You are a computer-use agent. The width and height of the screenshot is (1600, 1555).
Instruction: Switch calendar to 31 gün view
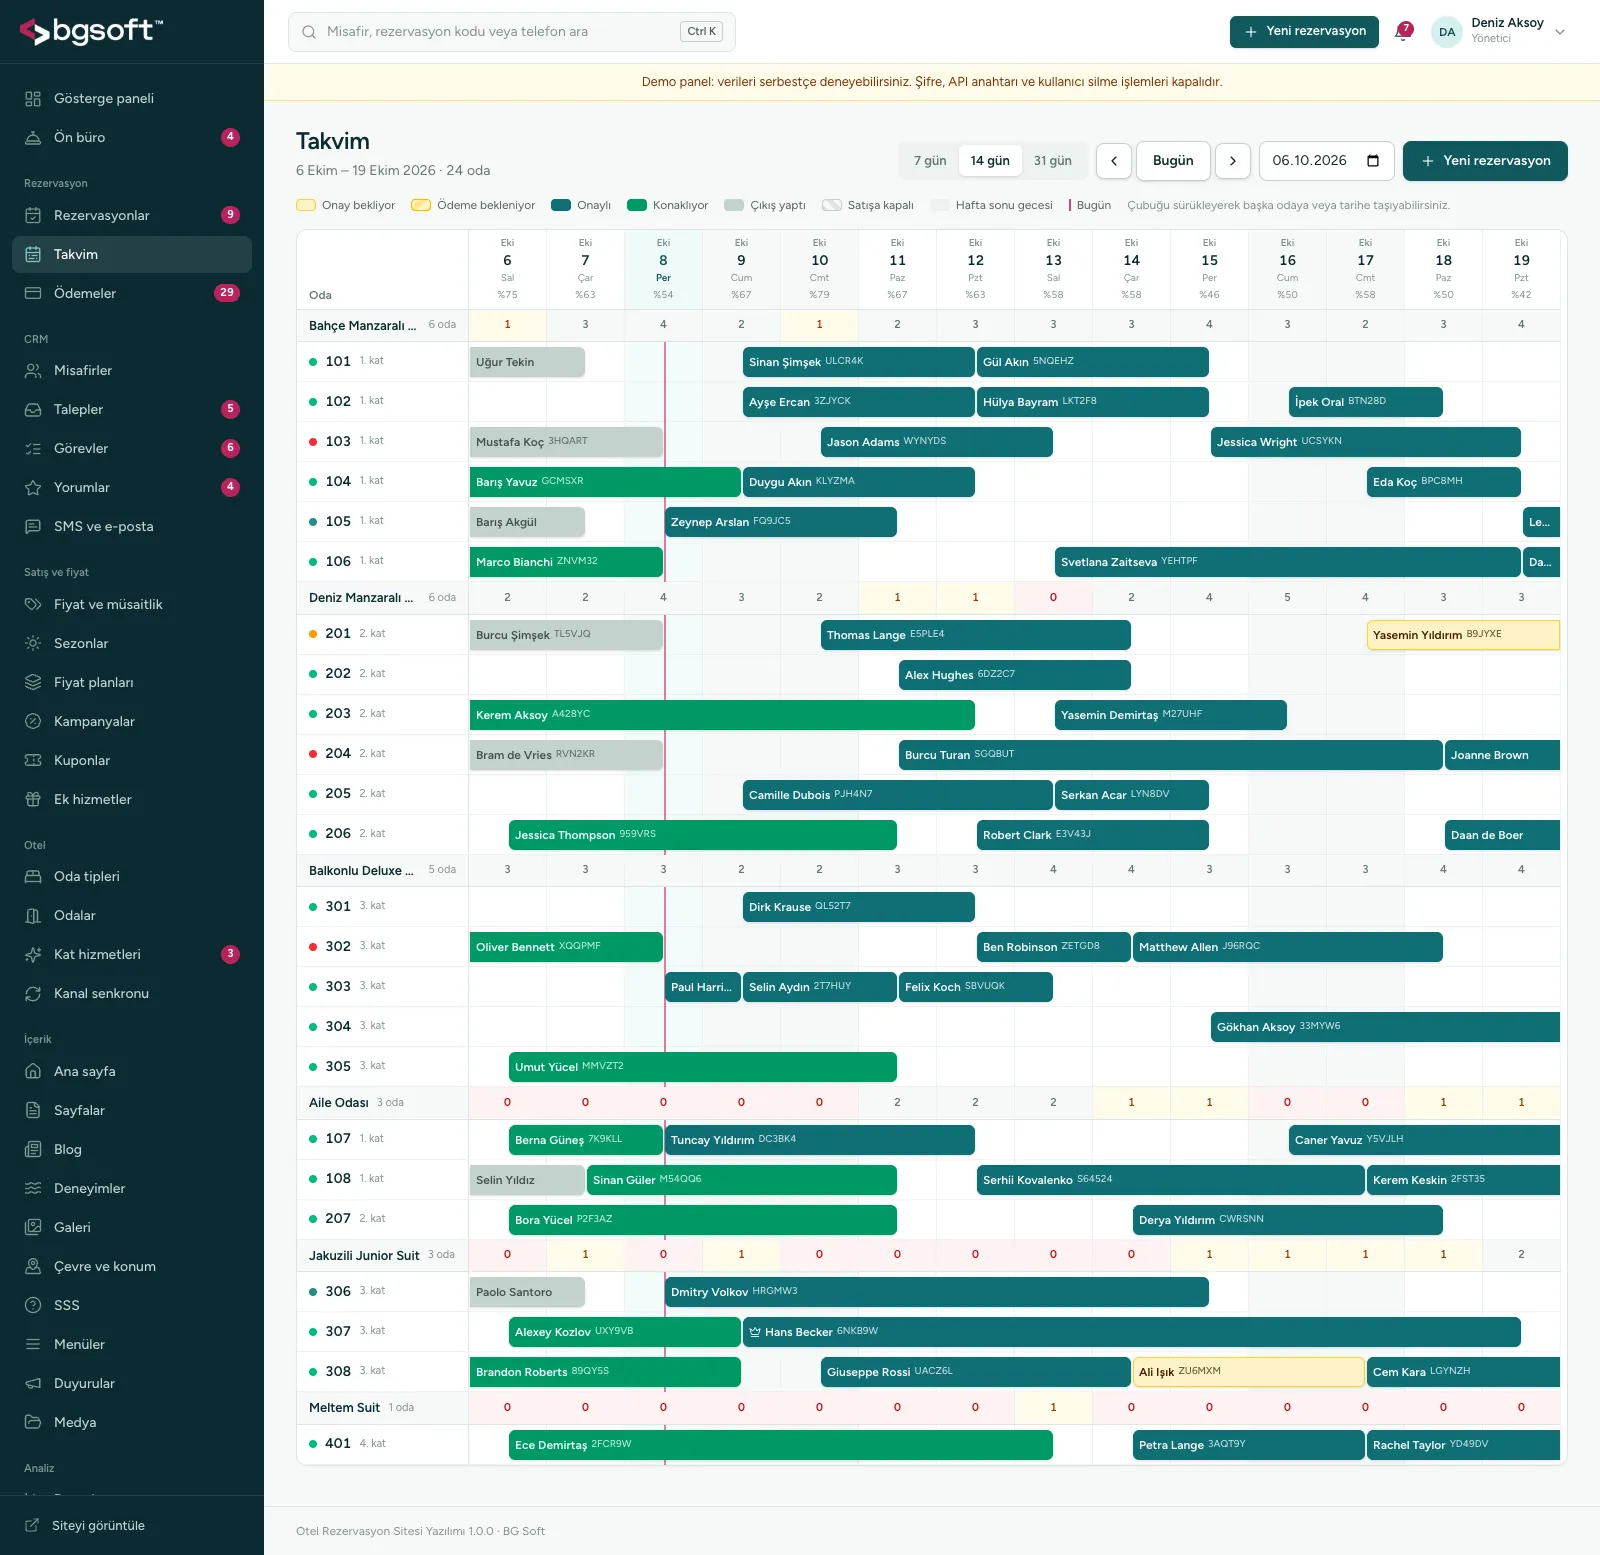pos(1052,161)
